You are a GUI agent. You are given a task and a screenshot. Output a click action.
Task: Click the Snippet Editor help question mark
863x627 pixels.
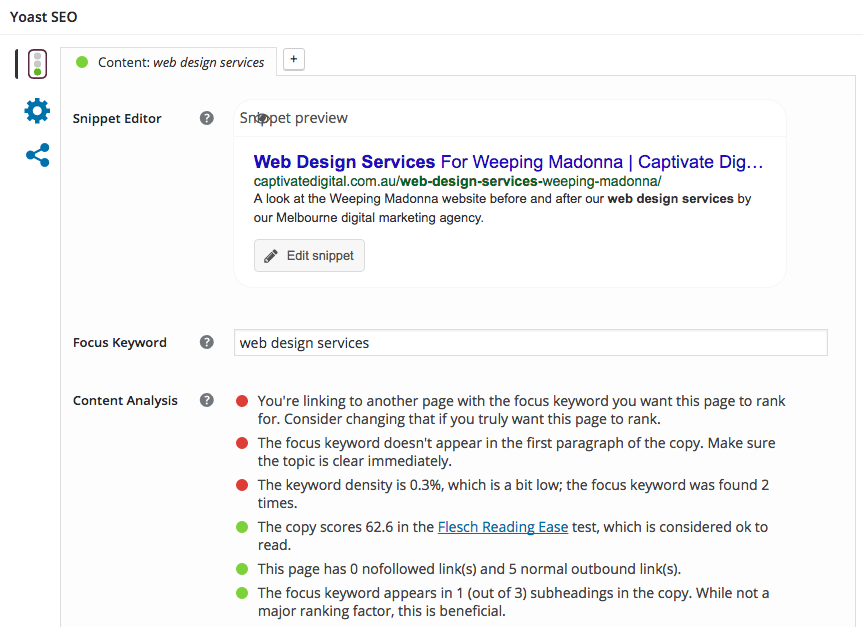(x=206, y=118)
